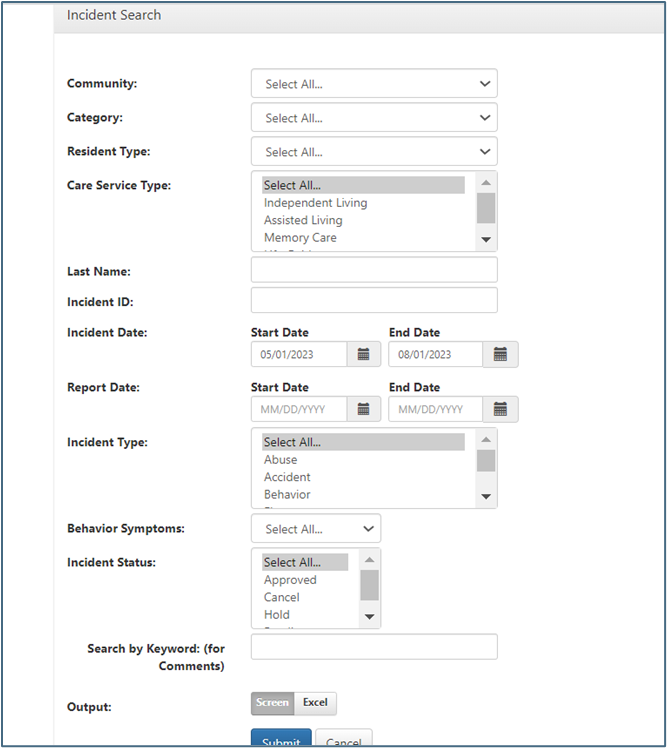Expand the Community dropdown

tap(374, 84)
